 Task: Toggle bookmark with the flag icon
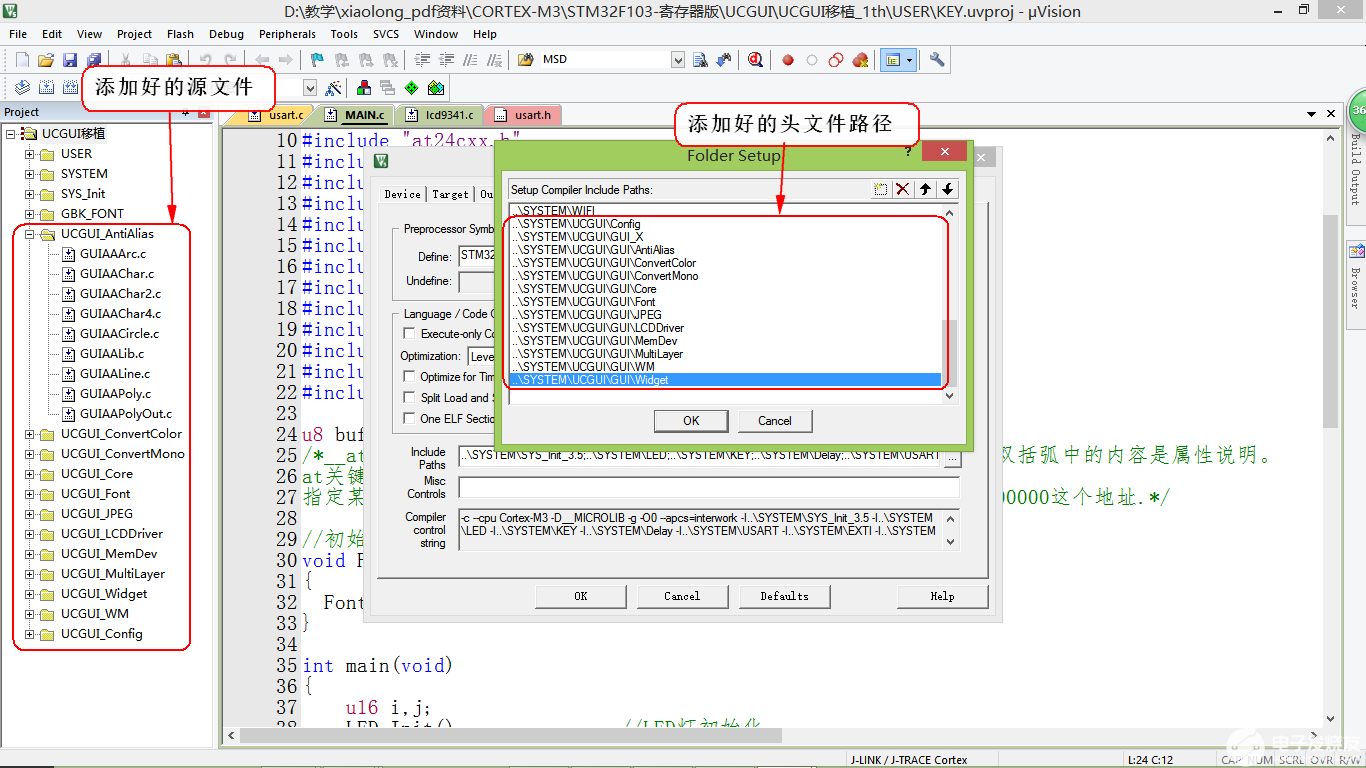[x=317, y=60]
